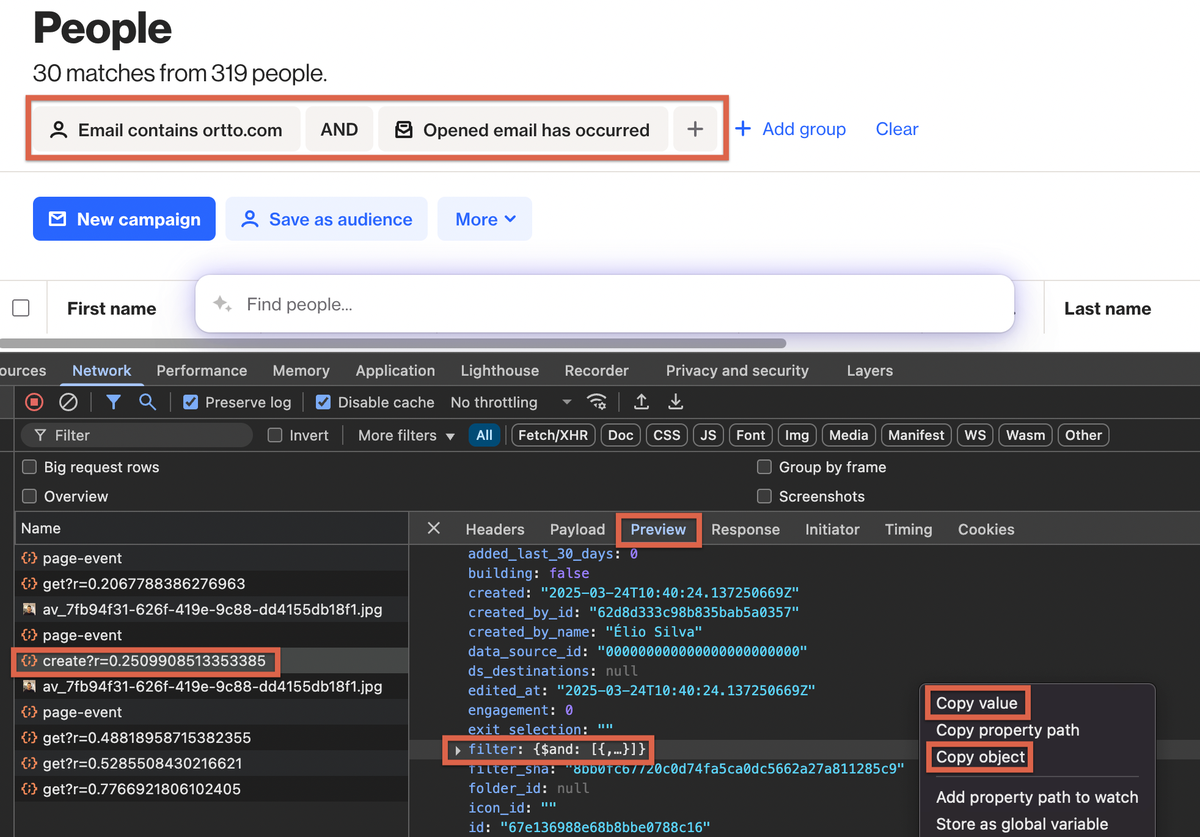Enable Big request rows
This screenshot has width=1200, height=837.
(29, 467)
